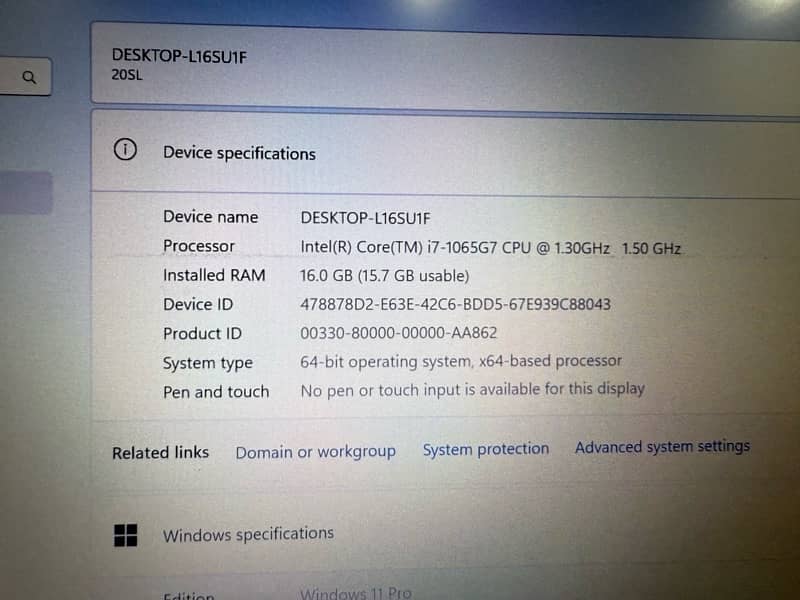Expand the Windows specifications section header
800x600 pixels.
[445, 535]
